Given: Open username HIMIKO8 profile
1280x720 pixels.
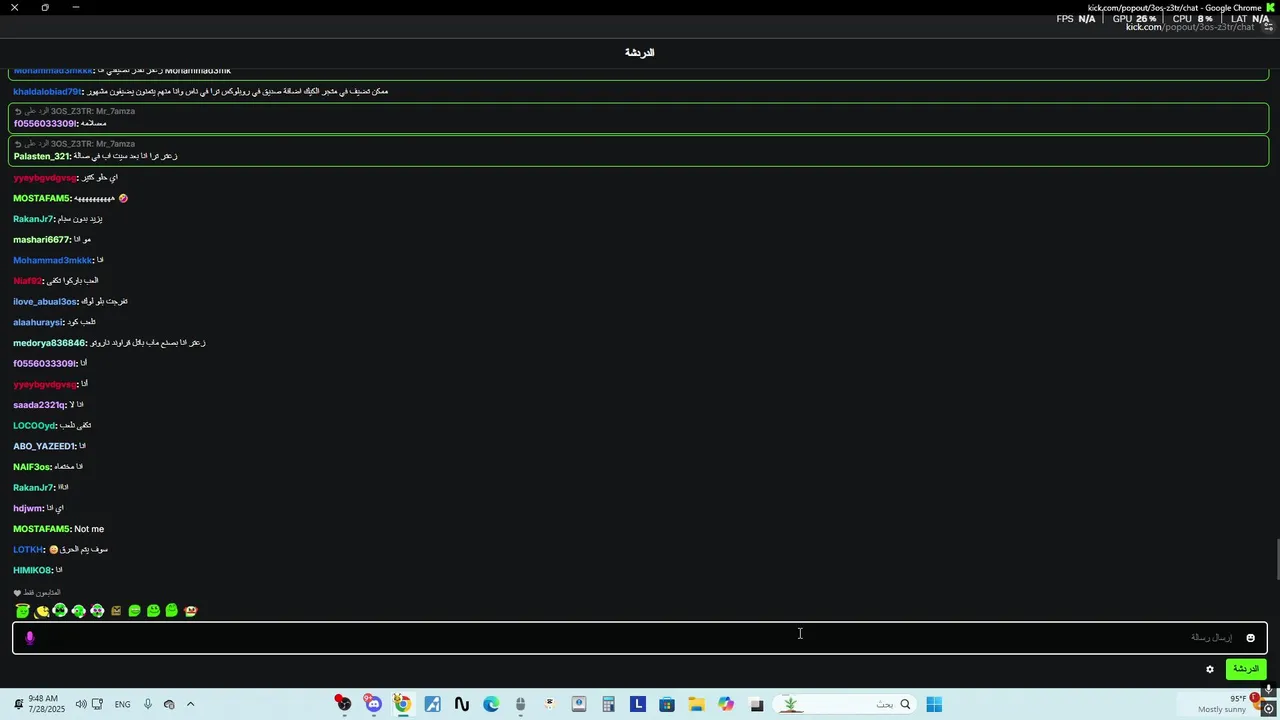Looking at the screenshot, I should click(32, 570).
